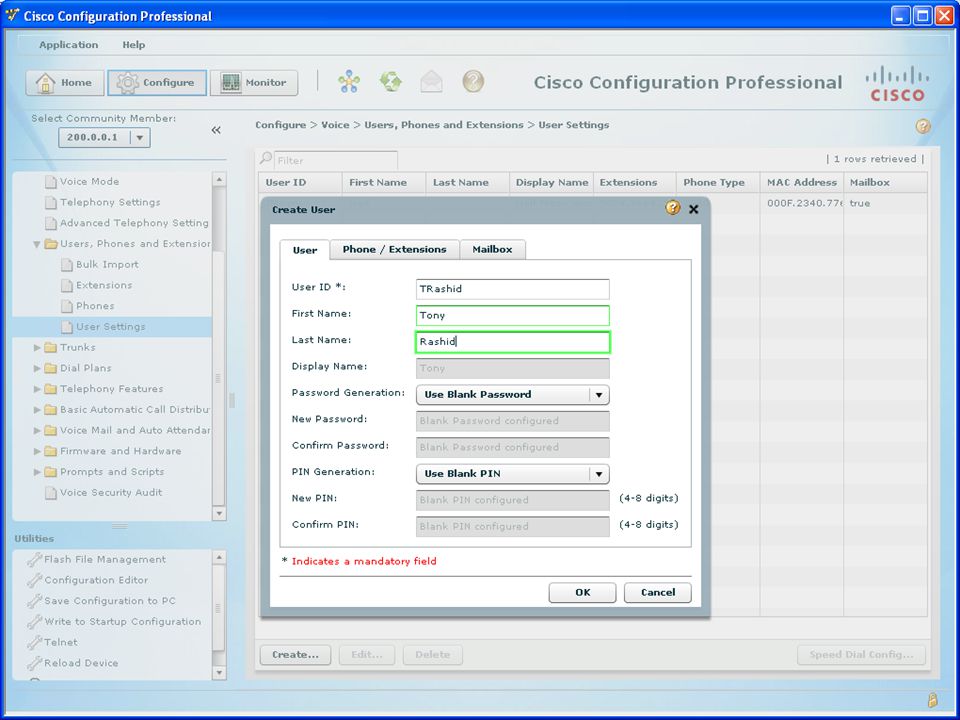
Task: Open PIN Generation dropdown
Action: [x=512, y=474]
